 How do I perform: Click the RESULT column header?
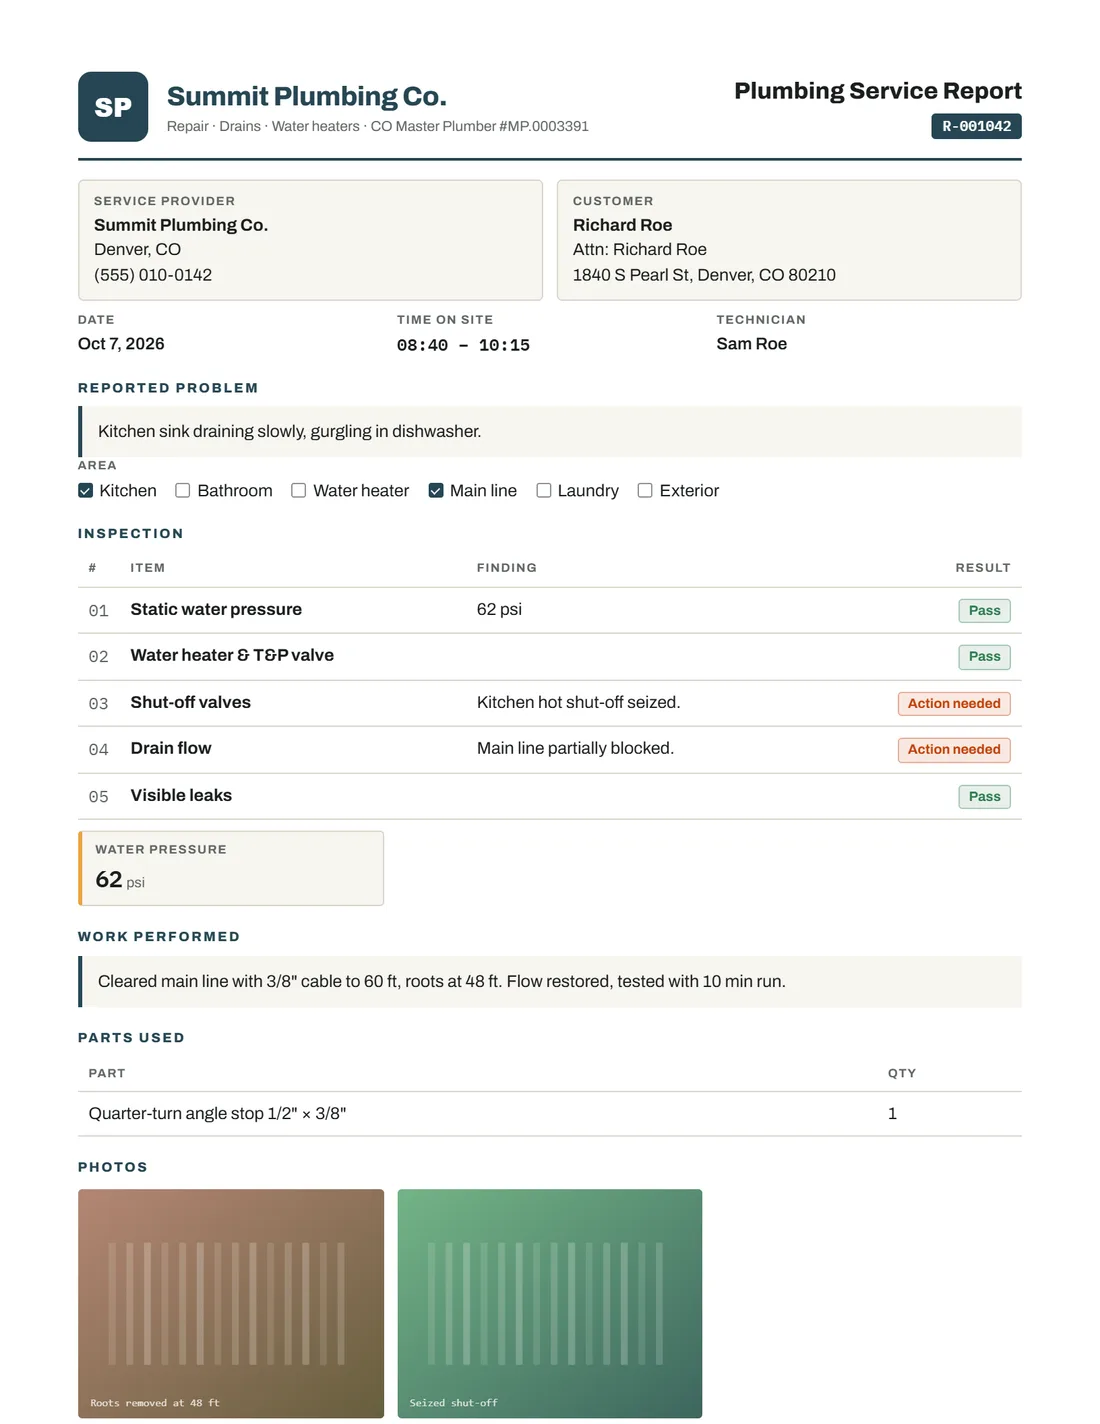click(x=983, y=568)
